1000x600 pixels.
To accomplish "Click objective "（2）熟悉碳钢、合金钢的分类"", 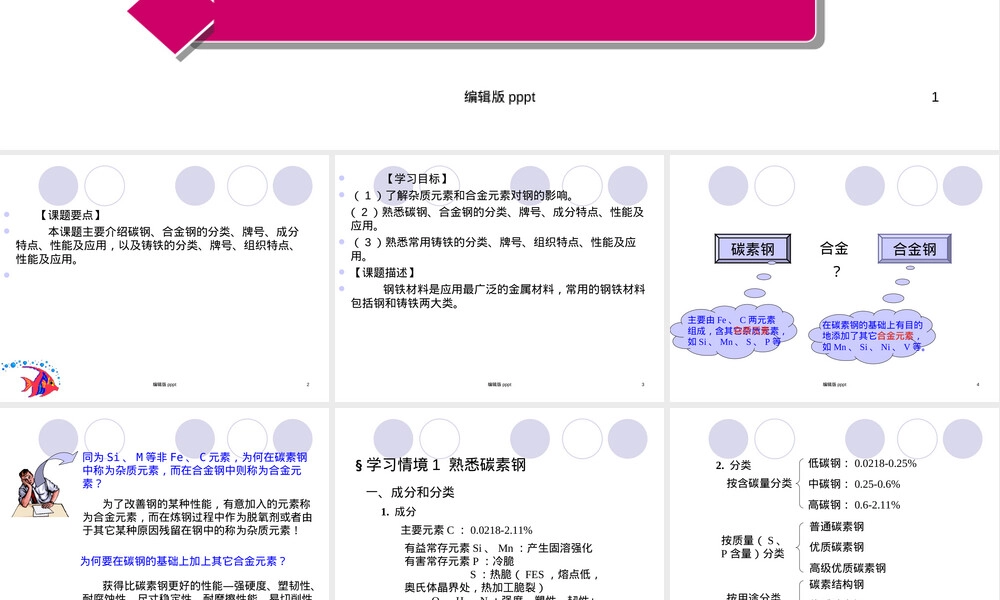I will coord(497,219).
